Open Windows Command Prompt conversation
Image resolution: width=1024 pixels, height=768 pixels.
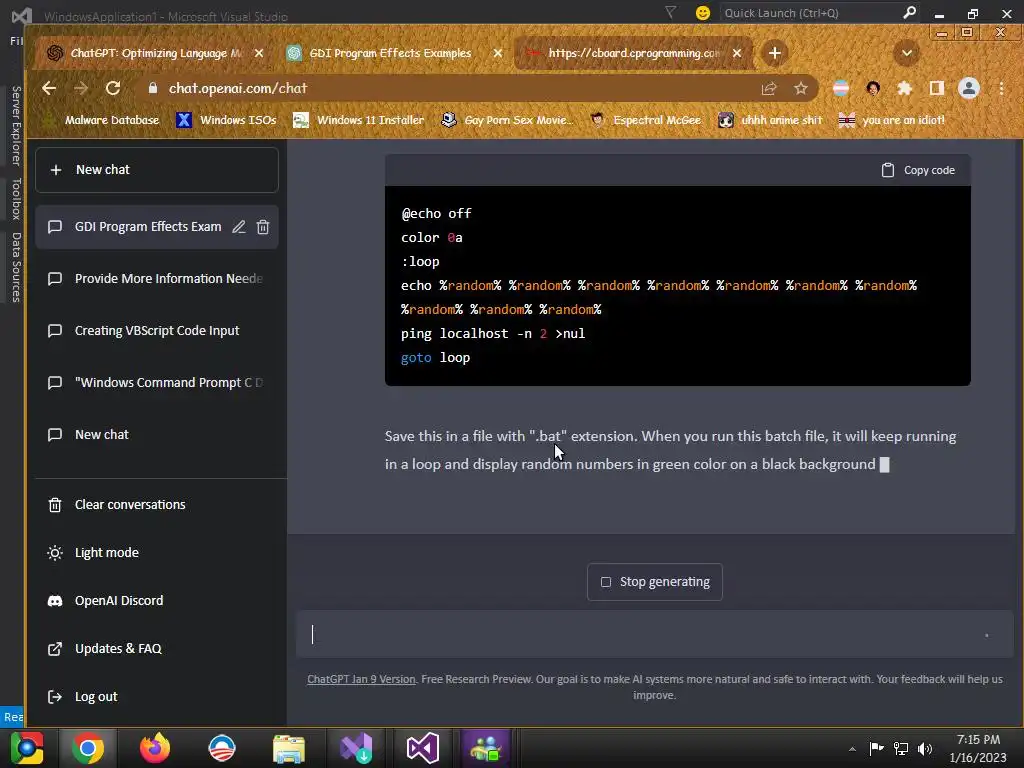pos(157,383)
